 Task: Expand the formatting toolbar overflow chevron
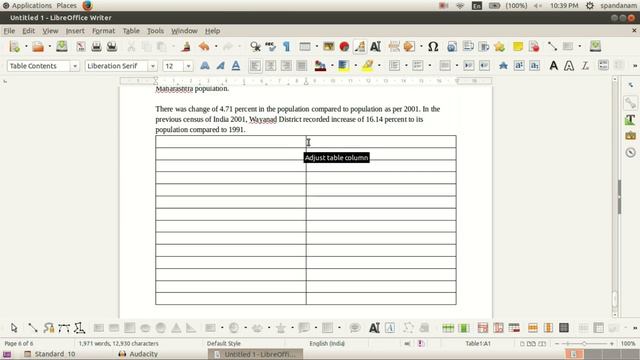click(x=635, y=66)
